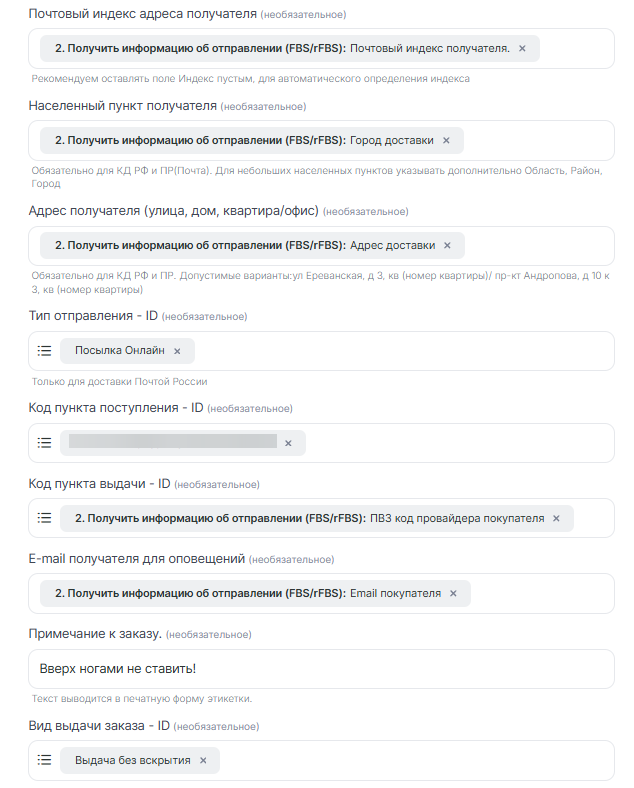634x788 pixels.
Task: Remove the 'Адрес доставки' tag
Action: coord(447,246)
